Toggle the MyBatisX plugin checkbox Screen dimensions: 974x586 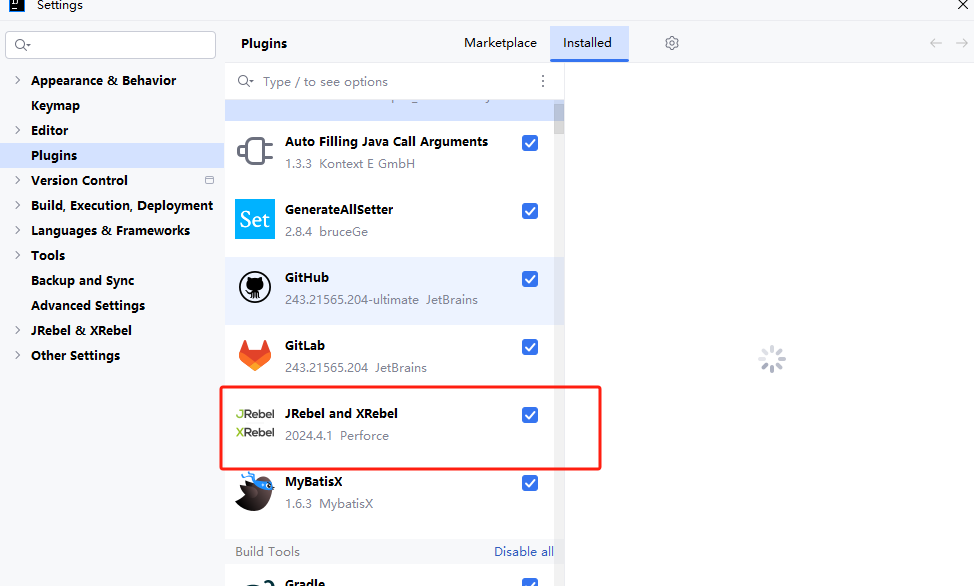pyautogui.click(x=530, y=483)
